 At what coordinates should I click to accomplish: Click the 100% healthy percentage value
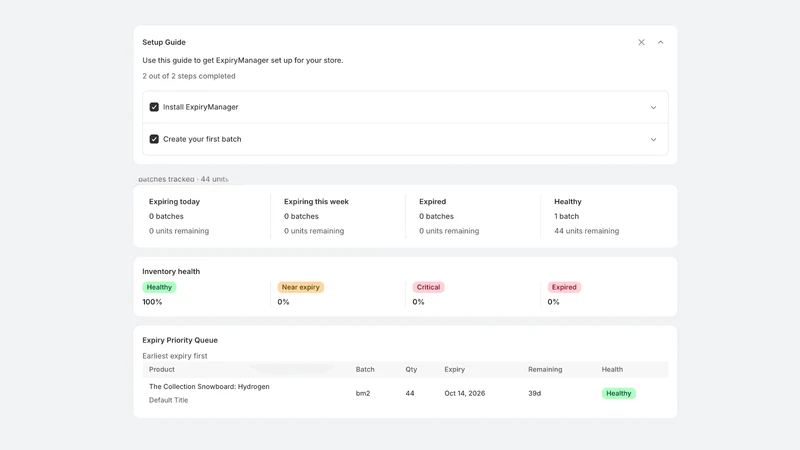pyautogui.click(x=152, y=302)
